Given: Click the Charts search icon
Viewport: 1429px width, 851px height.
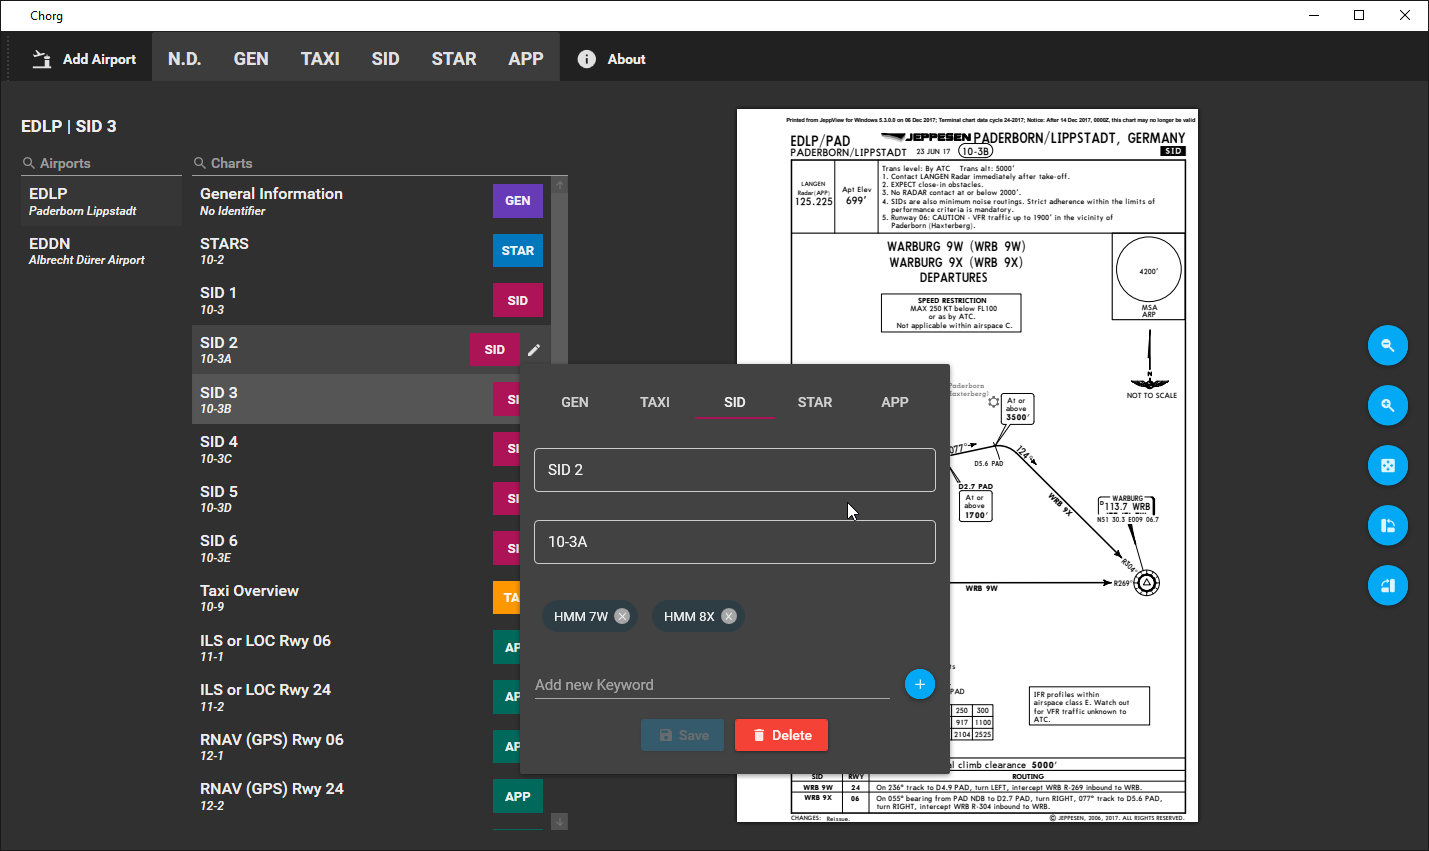Looking at the screenshot, I should pyautogui.click(x=199, y=163).
